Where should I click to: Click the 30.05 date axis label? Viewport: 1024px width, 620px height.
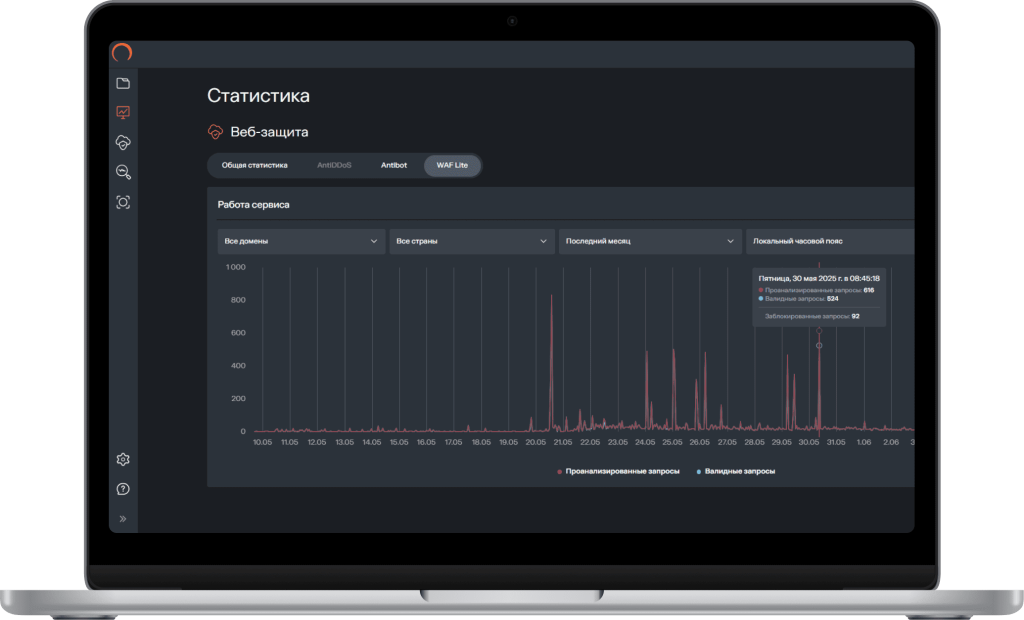click(x=808, y=442)
